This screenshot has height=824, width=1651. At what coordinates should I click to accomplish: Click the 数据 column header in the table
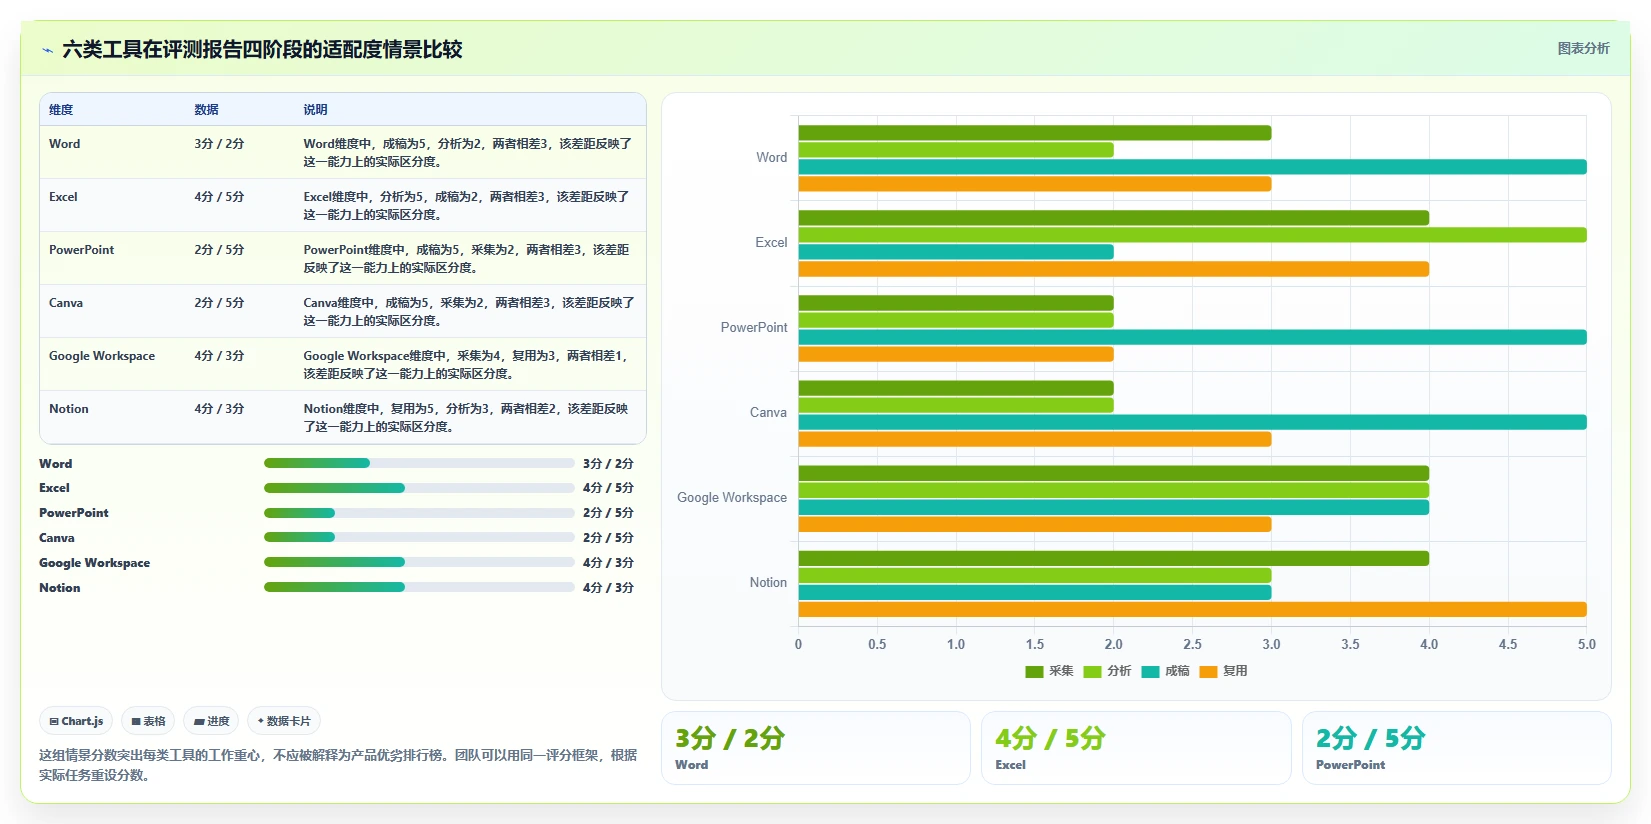coord(207,110)
